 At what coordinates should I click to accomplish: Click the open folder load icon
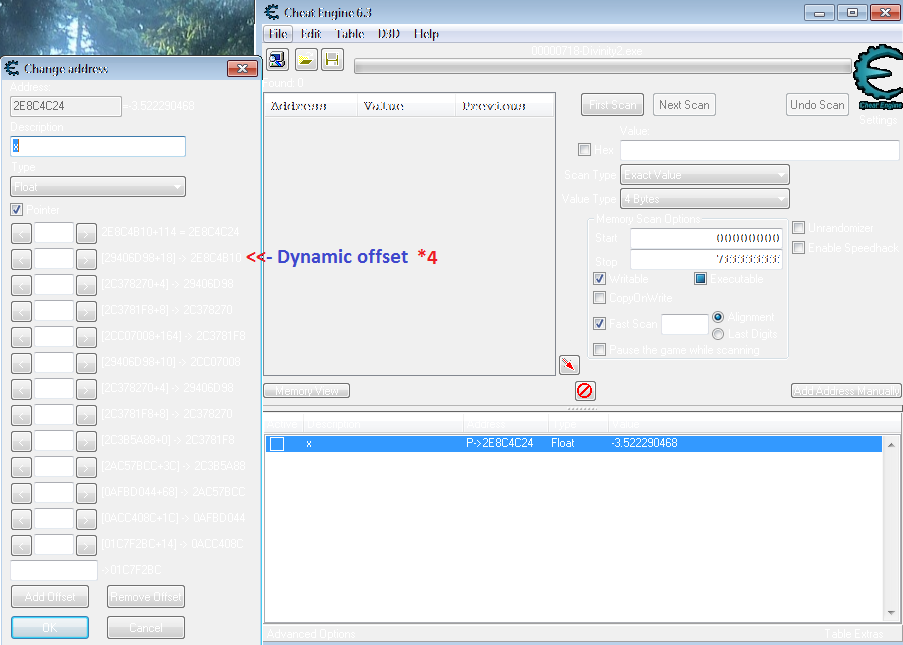pos(305,60)
